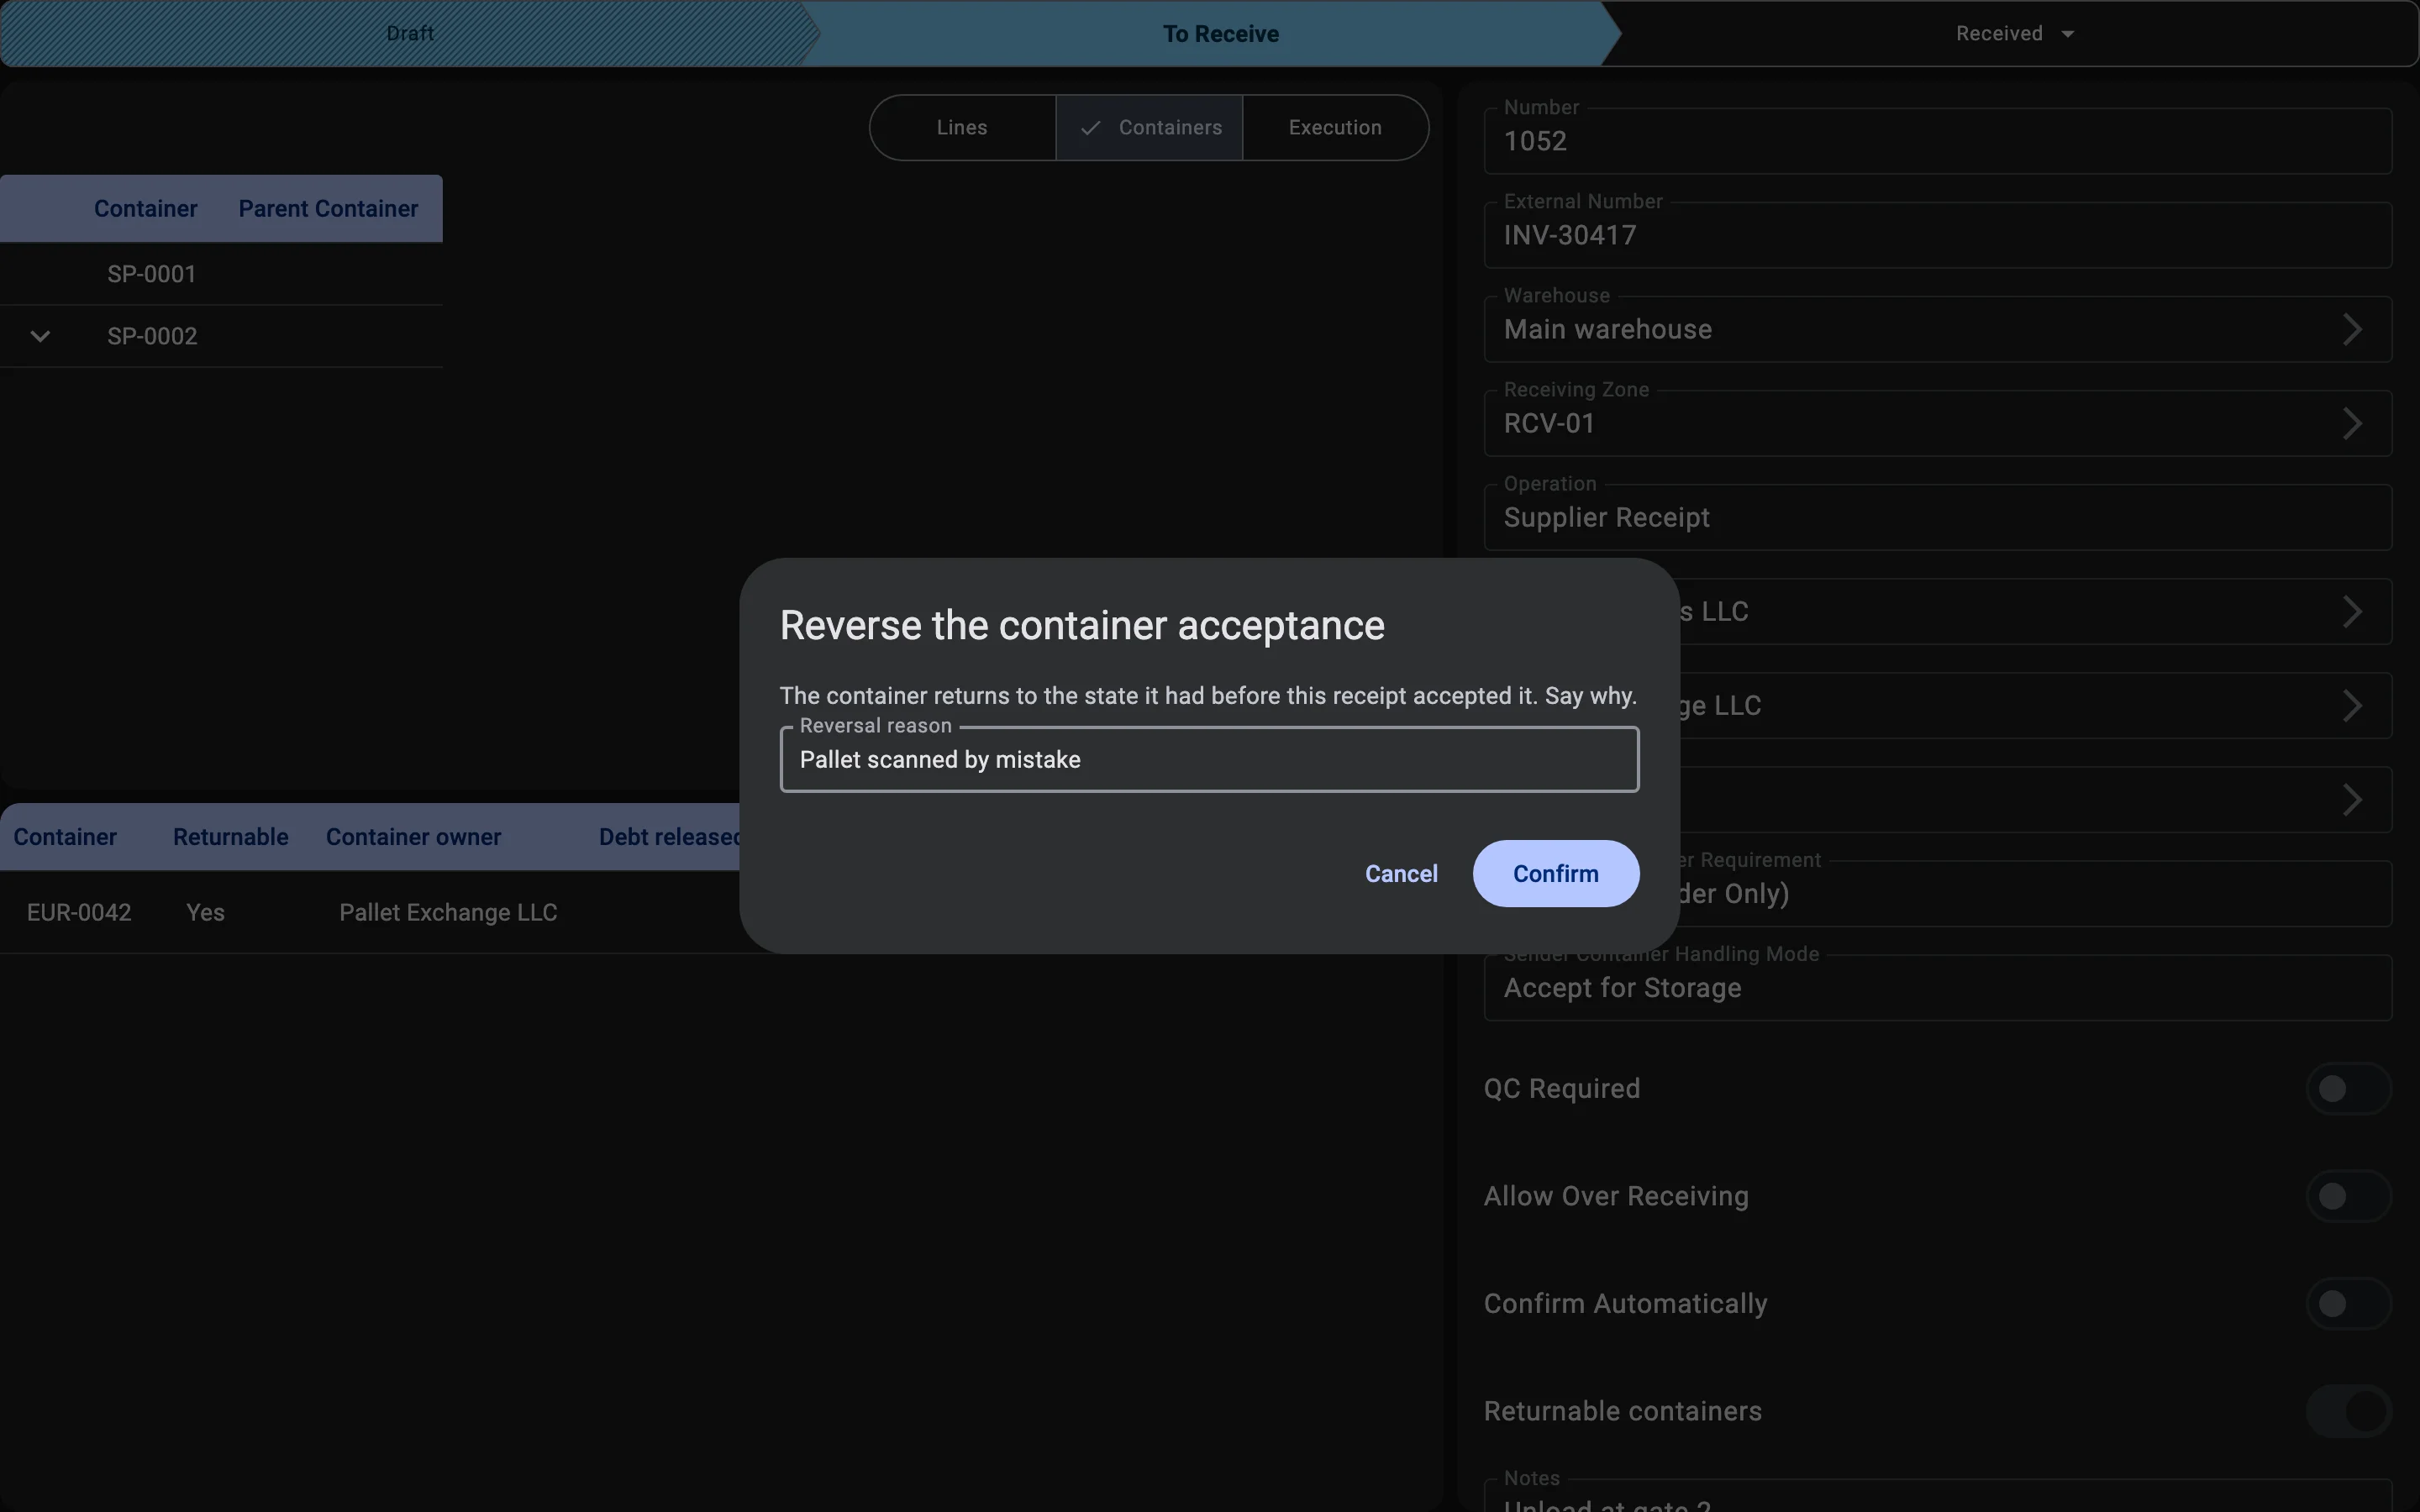
Task: Click the Yes value in Returnable column
Action: pyautogui.click(x=205, y=912)
